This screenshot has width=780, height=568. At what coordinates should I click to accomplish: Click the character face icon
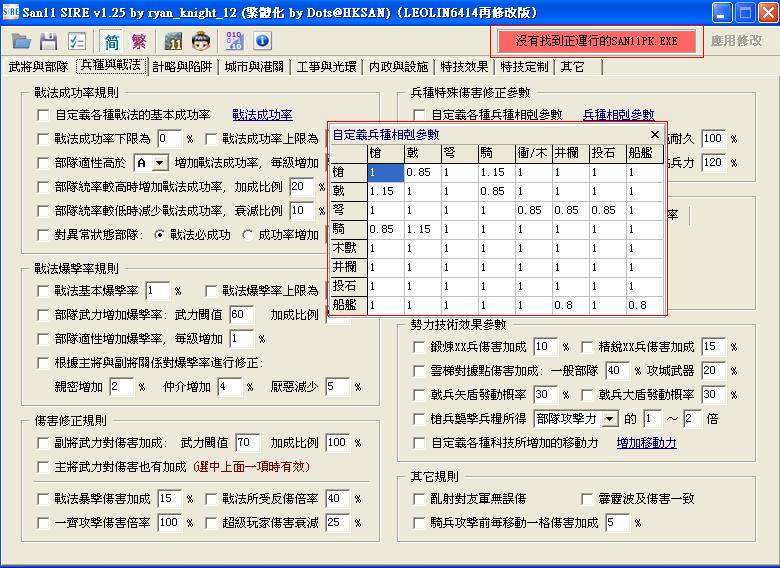[x=200, y=41]
